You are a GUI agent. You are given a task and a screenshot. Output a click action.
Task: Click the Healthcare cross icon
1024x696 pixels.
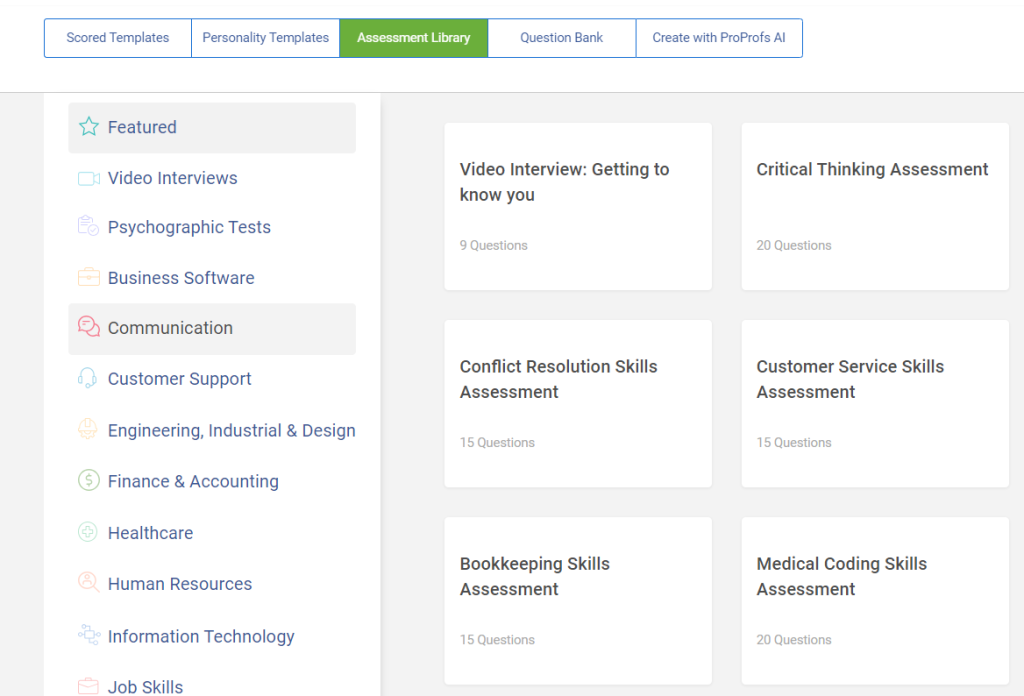89,533
